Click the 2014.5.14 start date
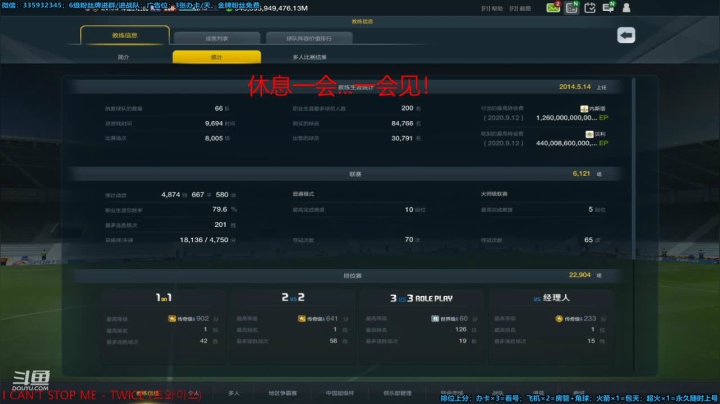This screenshot has width=720, height=404. point(574,87)
